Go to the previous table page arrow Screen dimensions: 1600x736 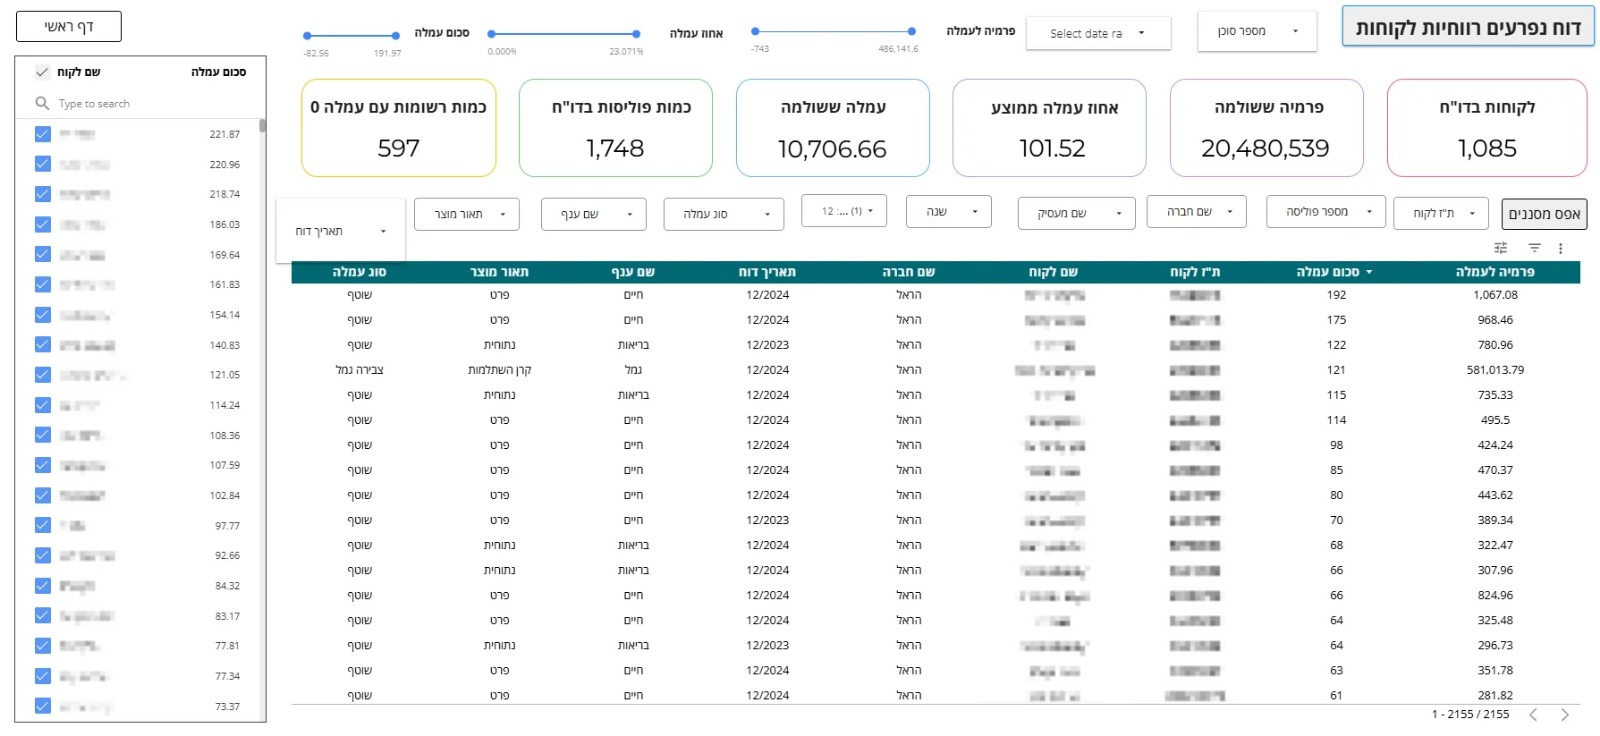1533,714
